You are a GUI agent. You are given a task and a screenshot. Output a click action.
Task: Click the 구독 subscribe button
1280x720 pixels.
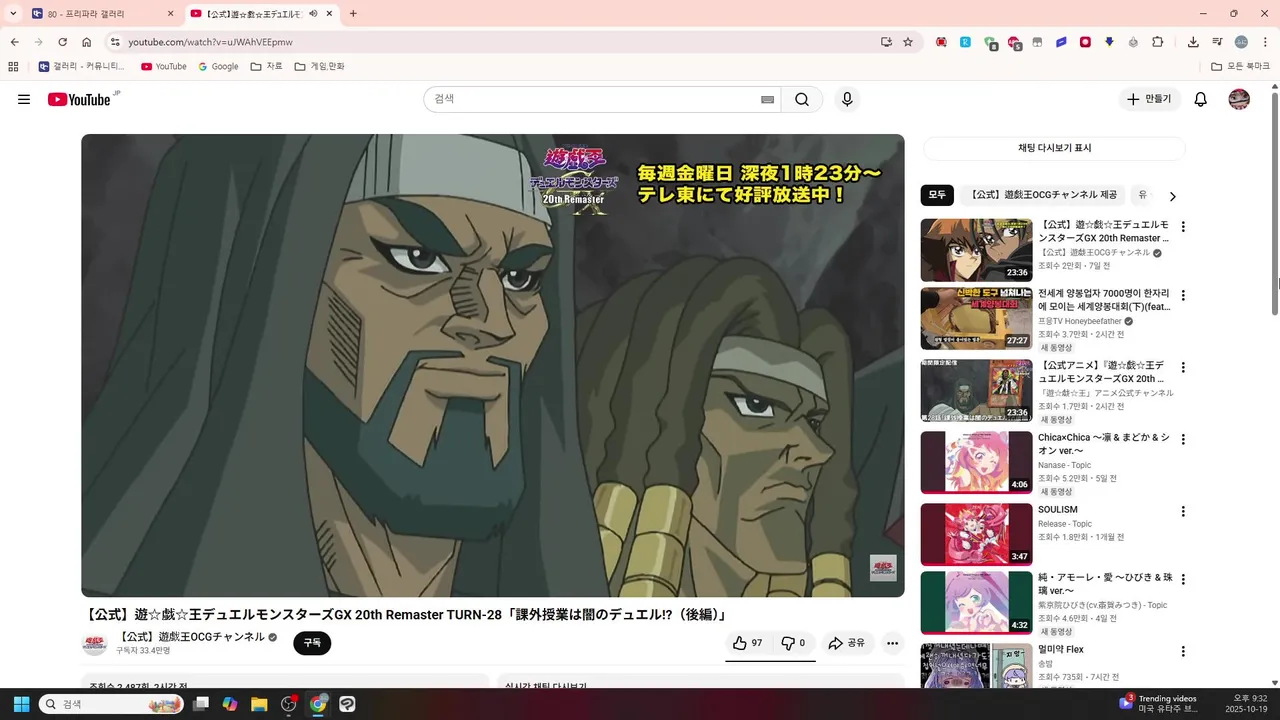(312, 643)
